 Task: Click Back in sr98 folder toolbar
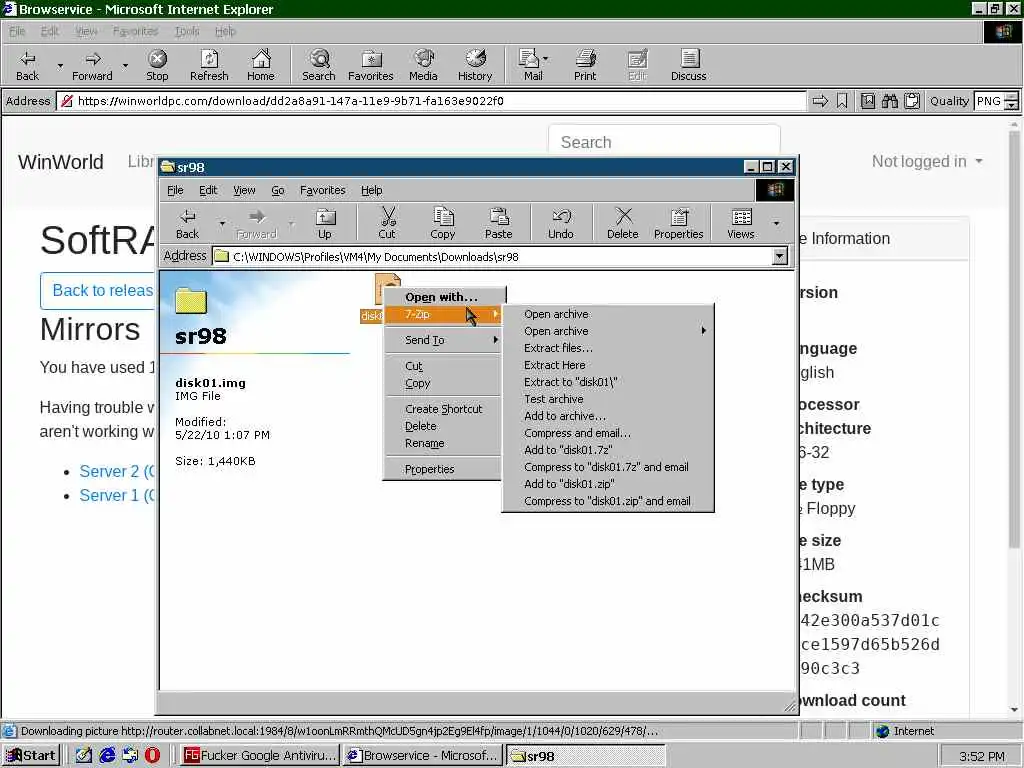[x=187, y=224]
